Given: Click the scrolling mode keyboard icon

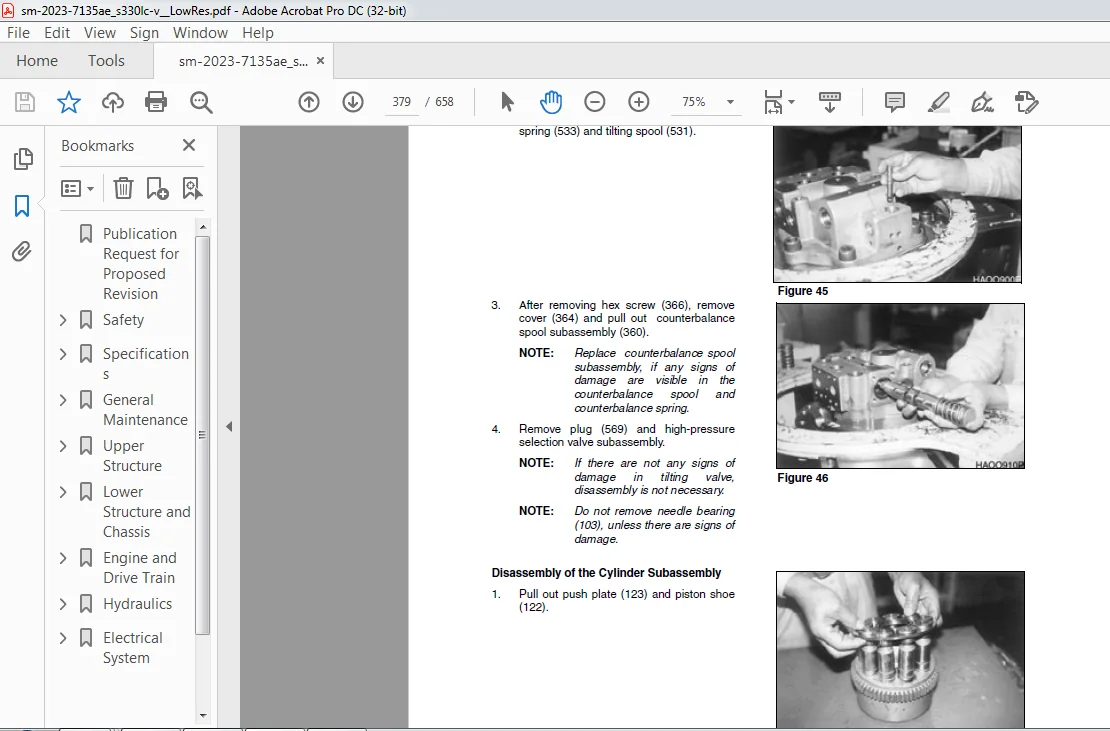Looking at the screenshot, I should [830, 102].
